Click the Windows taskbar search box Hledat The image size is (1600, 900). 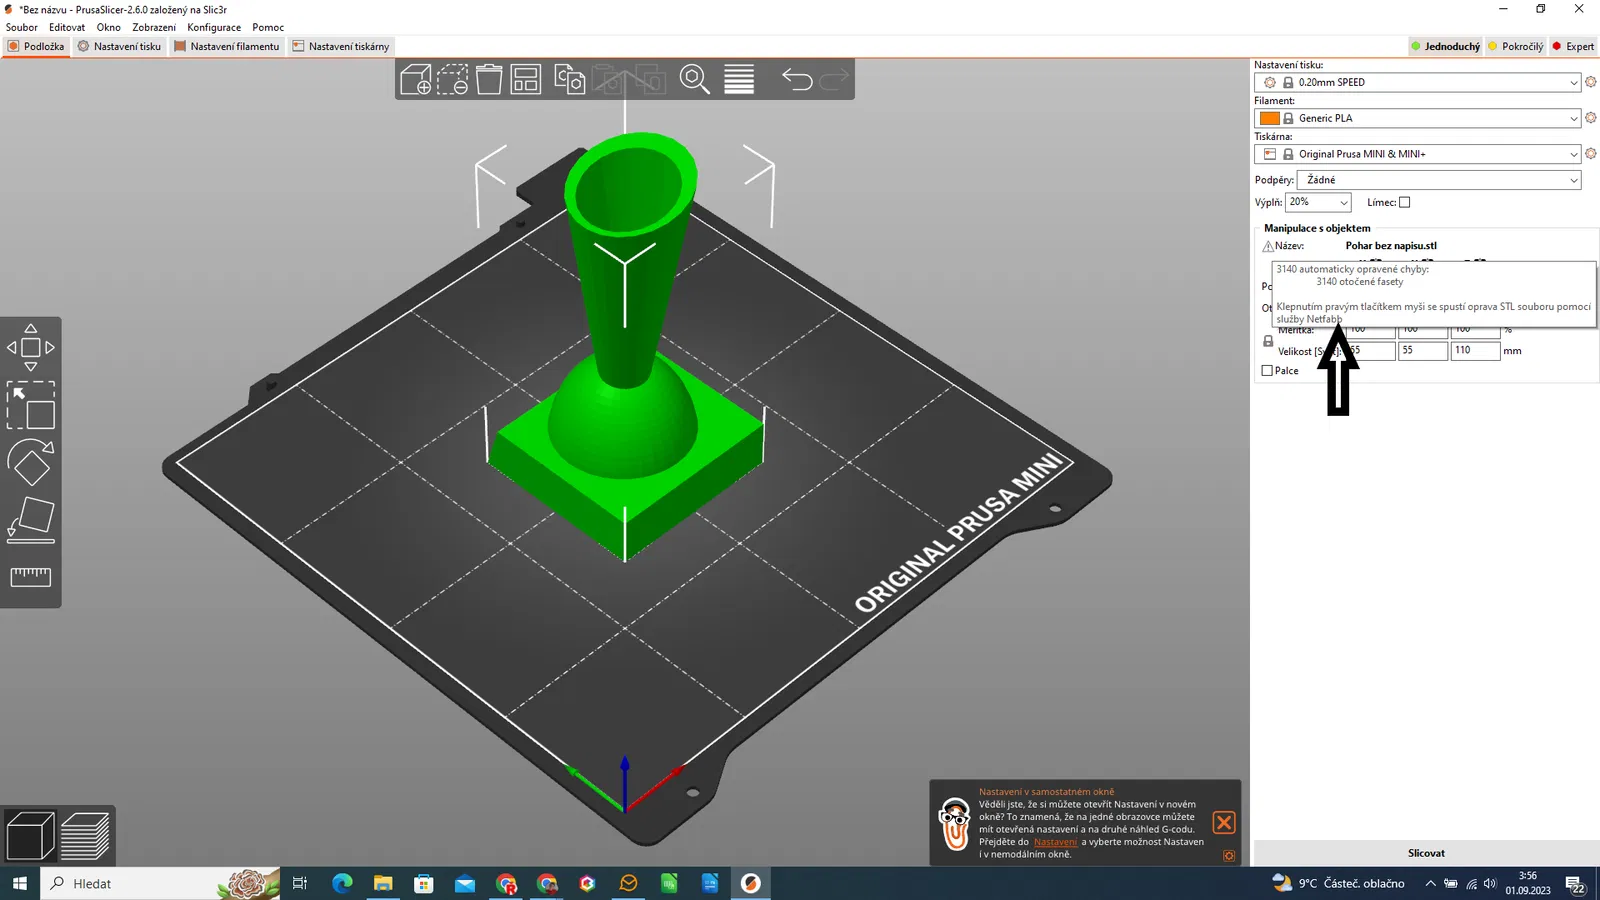pyautogui.click(x=160, y=883)
